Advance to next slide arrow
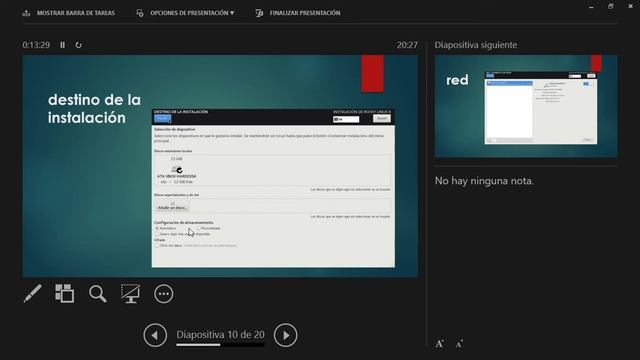This screenshot has width=640, height=360. coord(285,335)
